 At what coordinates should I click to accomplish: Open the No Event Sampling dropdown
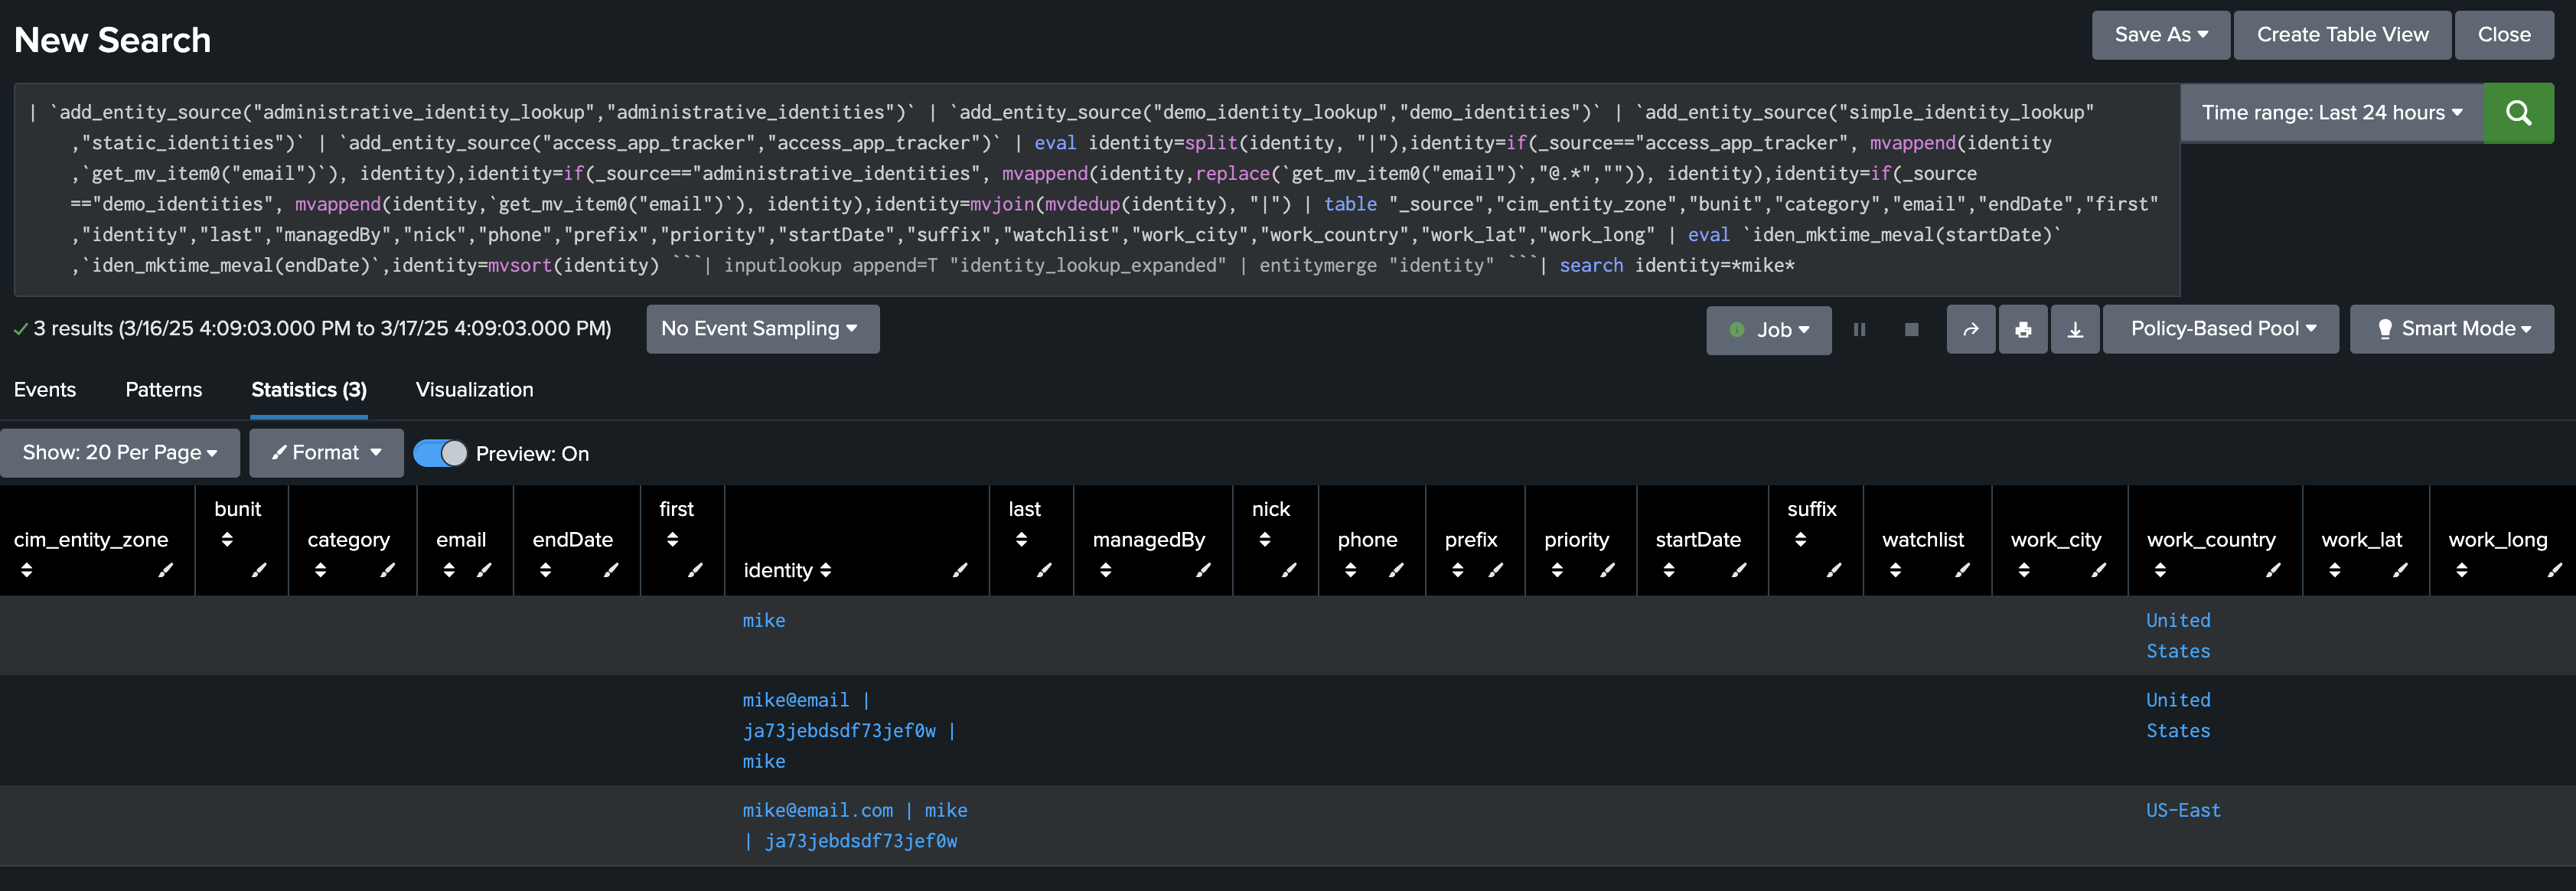pos(762,329)
